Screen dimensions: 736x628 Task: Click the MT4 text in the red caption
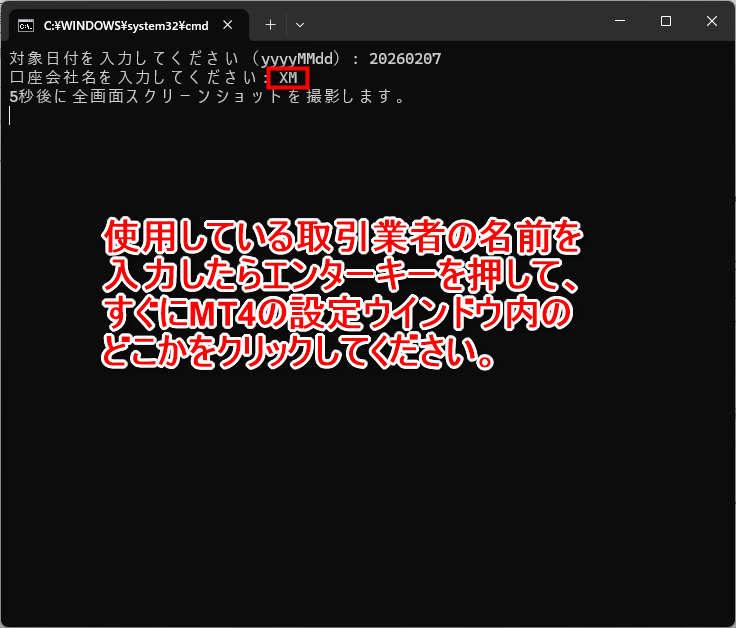(x=223, y=317)
